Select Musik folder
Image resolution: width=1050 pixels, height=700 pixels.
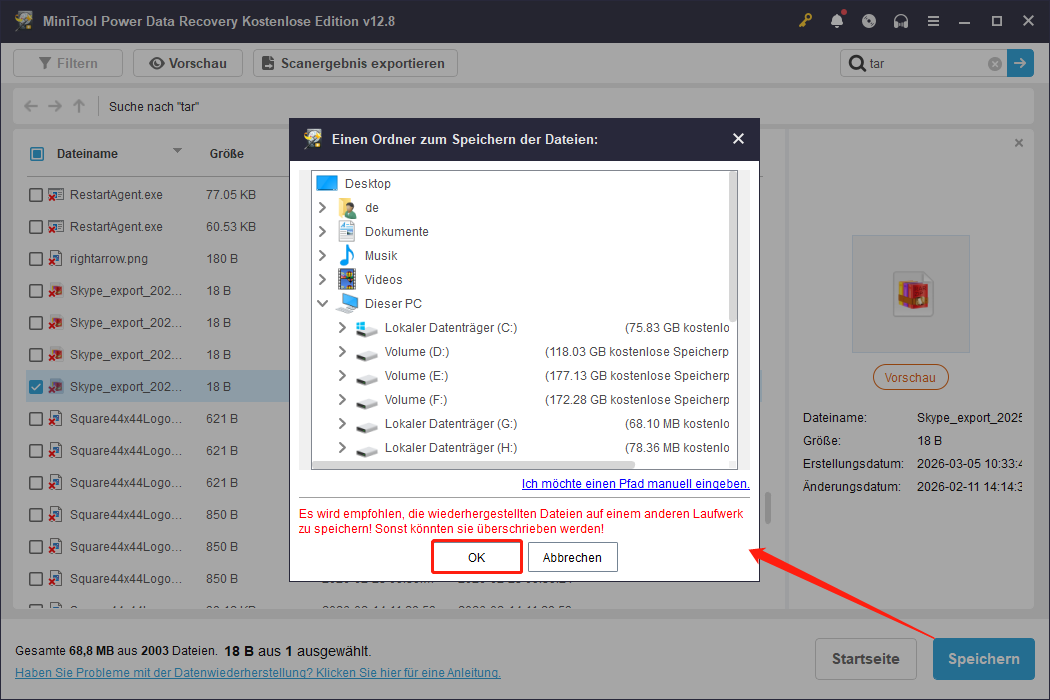(x=380, y=256)
